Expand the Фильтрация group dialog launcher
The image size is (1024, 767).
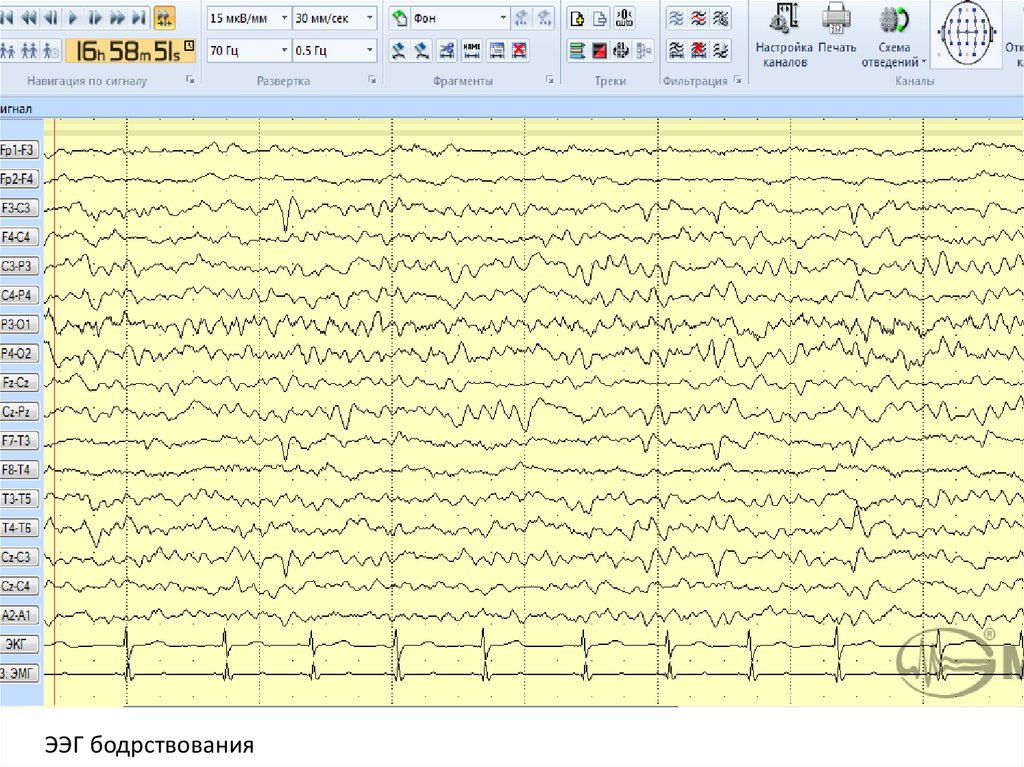pos(738,80)
